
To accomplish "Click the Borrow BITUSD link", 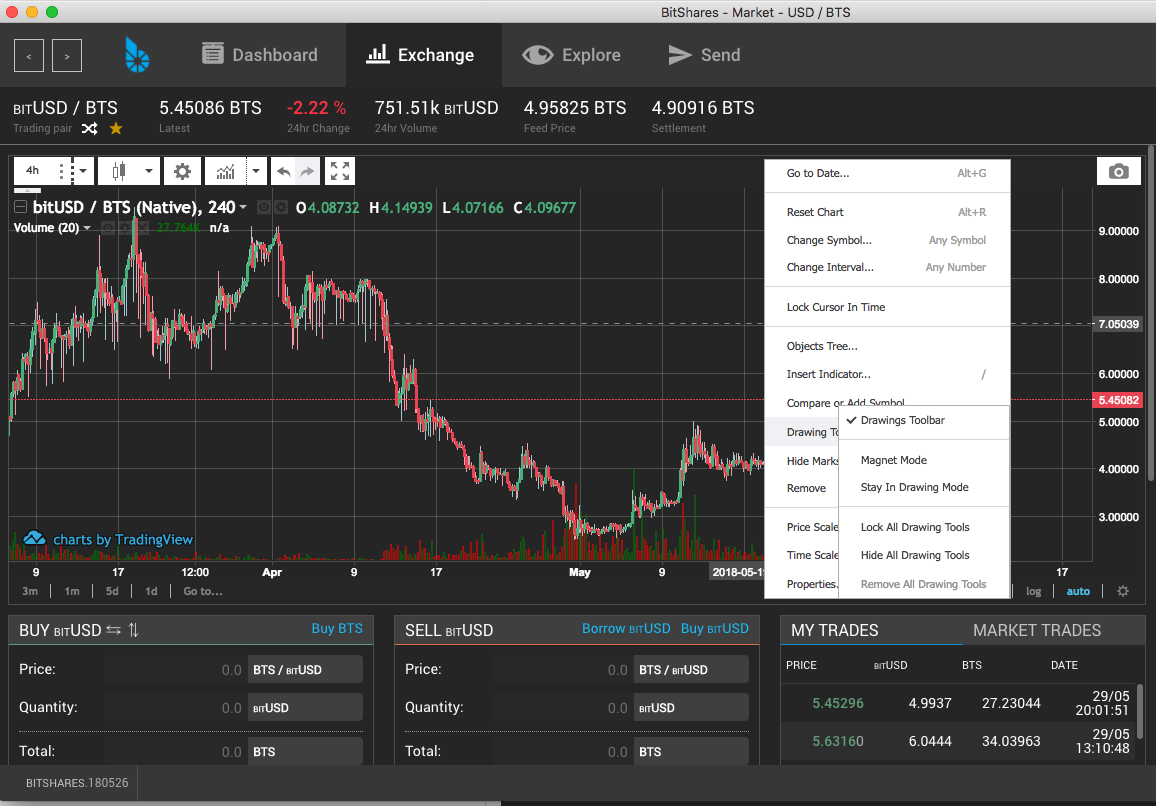I will point(626,629).
